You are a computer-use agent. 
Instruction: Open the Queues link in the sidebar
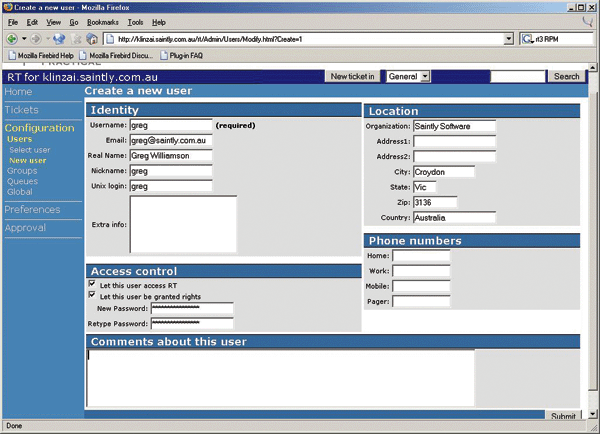[22, 181]
